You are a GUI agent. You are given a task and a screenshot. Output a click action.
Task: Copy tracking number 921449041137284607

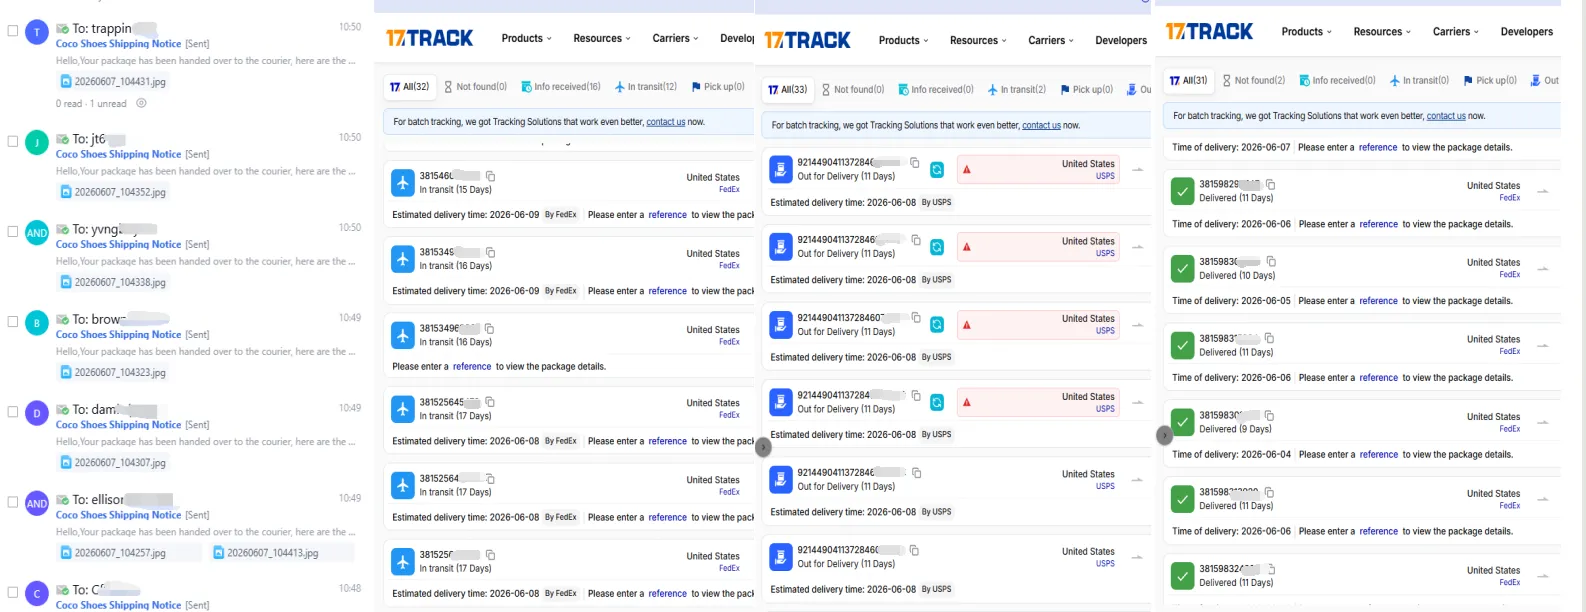(916, 317)
